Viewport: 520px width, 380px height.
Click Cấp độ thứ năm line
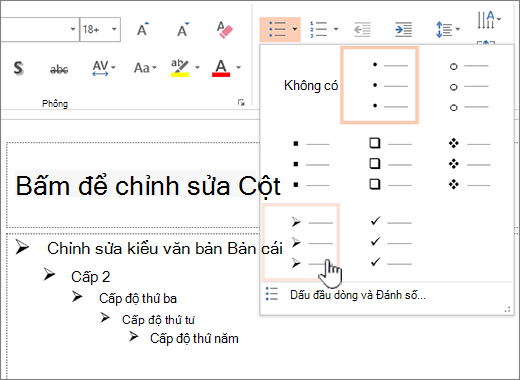tap(194, 339)
